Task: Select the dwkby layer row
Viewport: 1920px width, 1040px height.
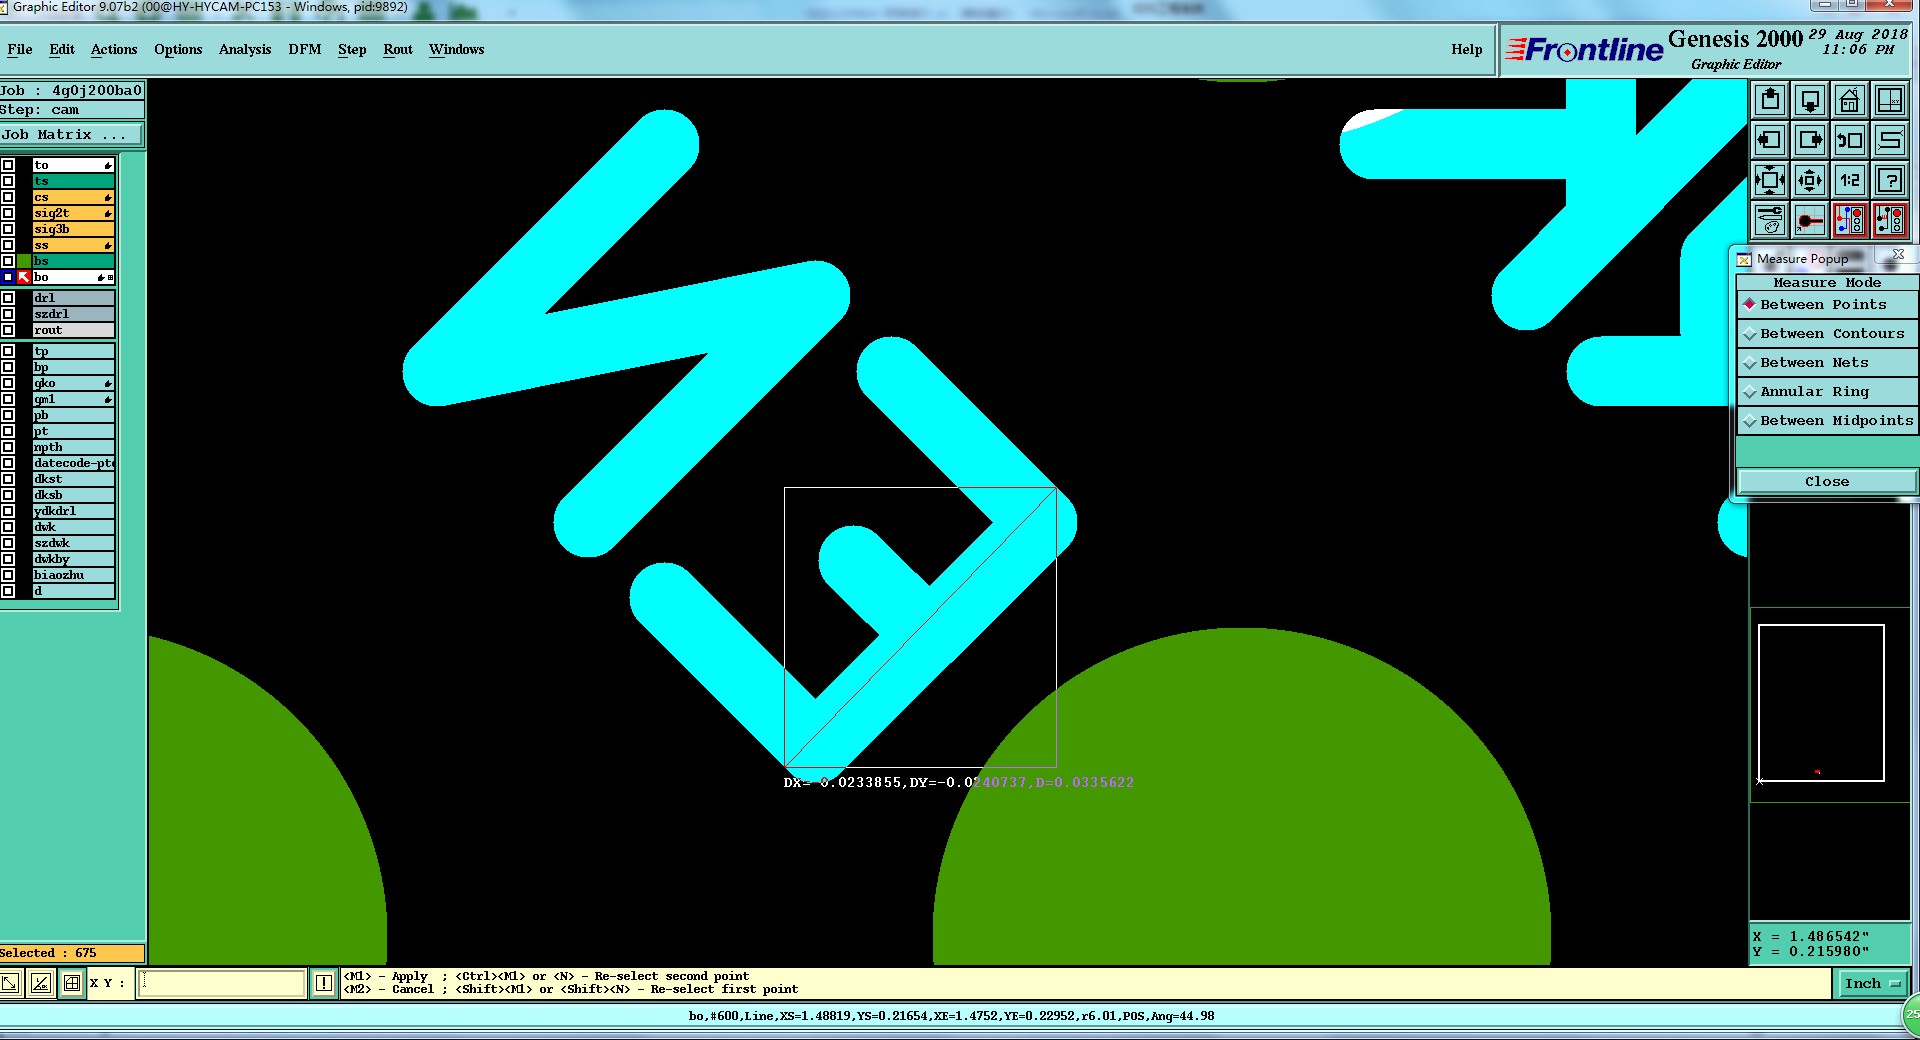Action: point(73,559)
